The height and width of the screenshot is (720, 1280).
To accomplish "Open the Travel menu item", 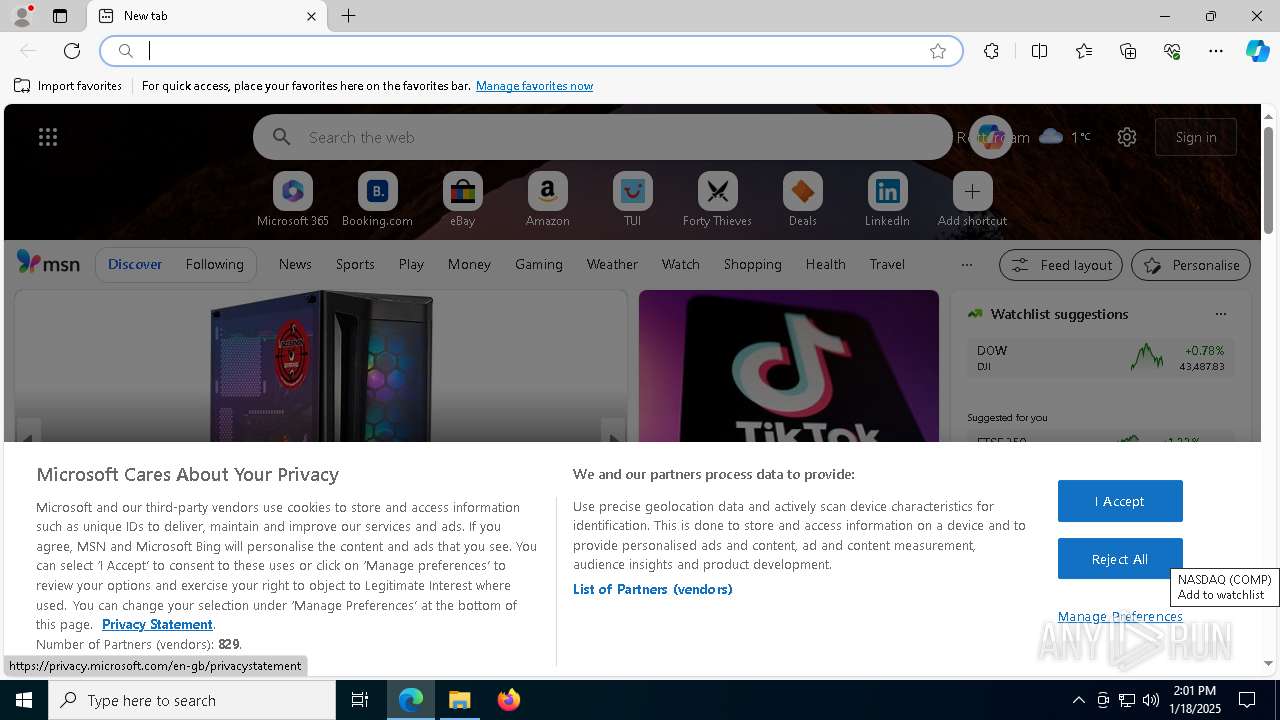I will 887,264.
